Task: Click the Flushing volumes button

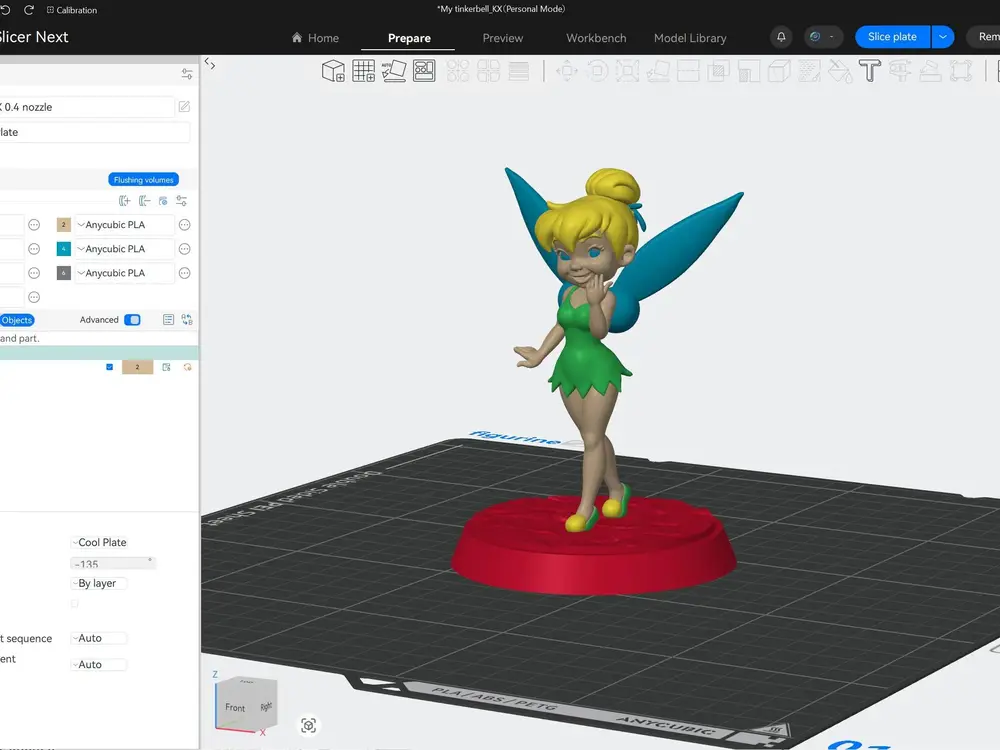Action: (143, 180)
